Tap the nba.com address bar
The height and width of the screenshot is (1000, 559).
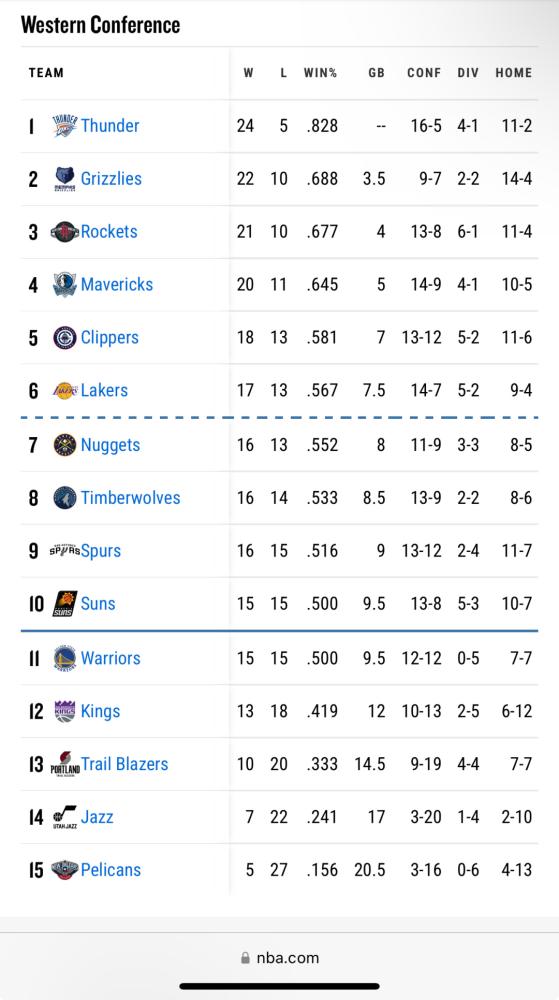coord(279,957)
